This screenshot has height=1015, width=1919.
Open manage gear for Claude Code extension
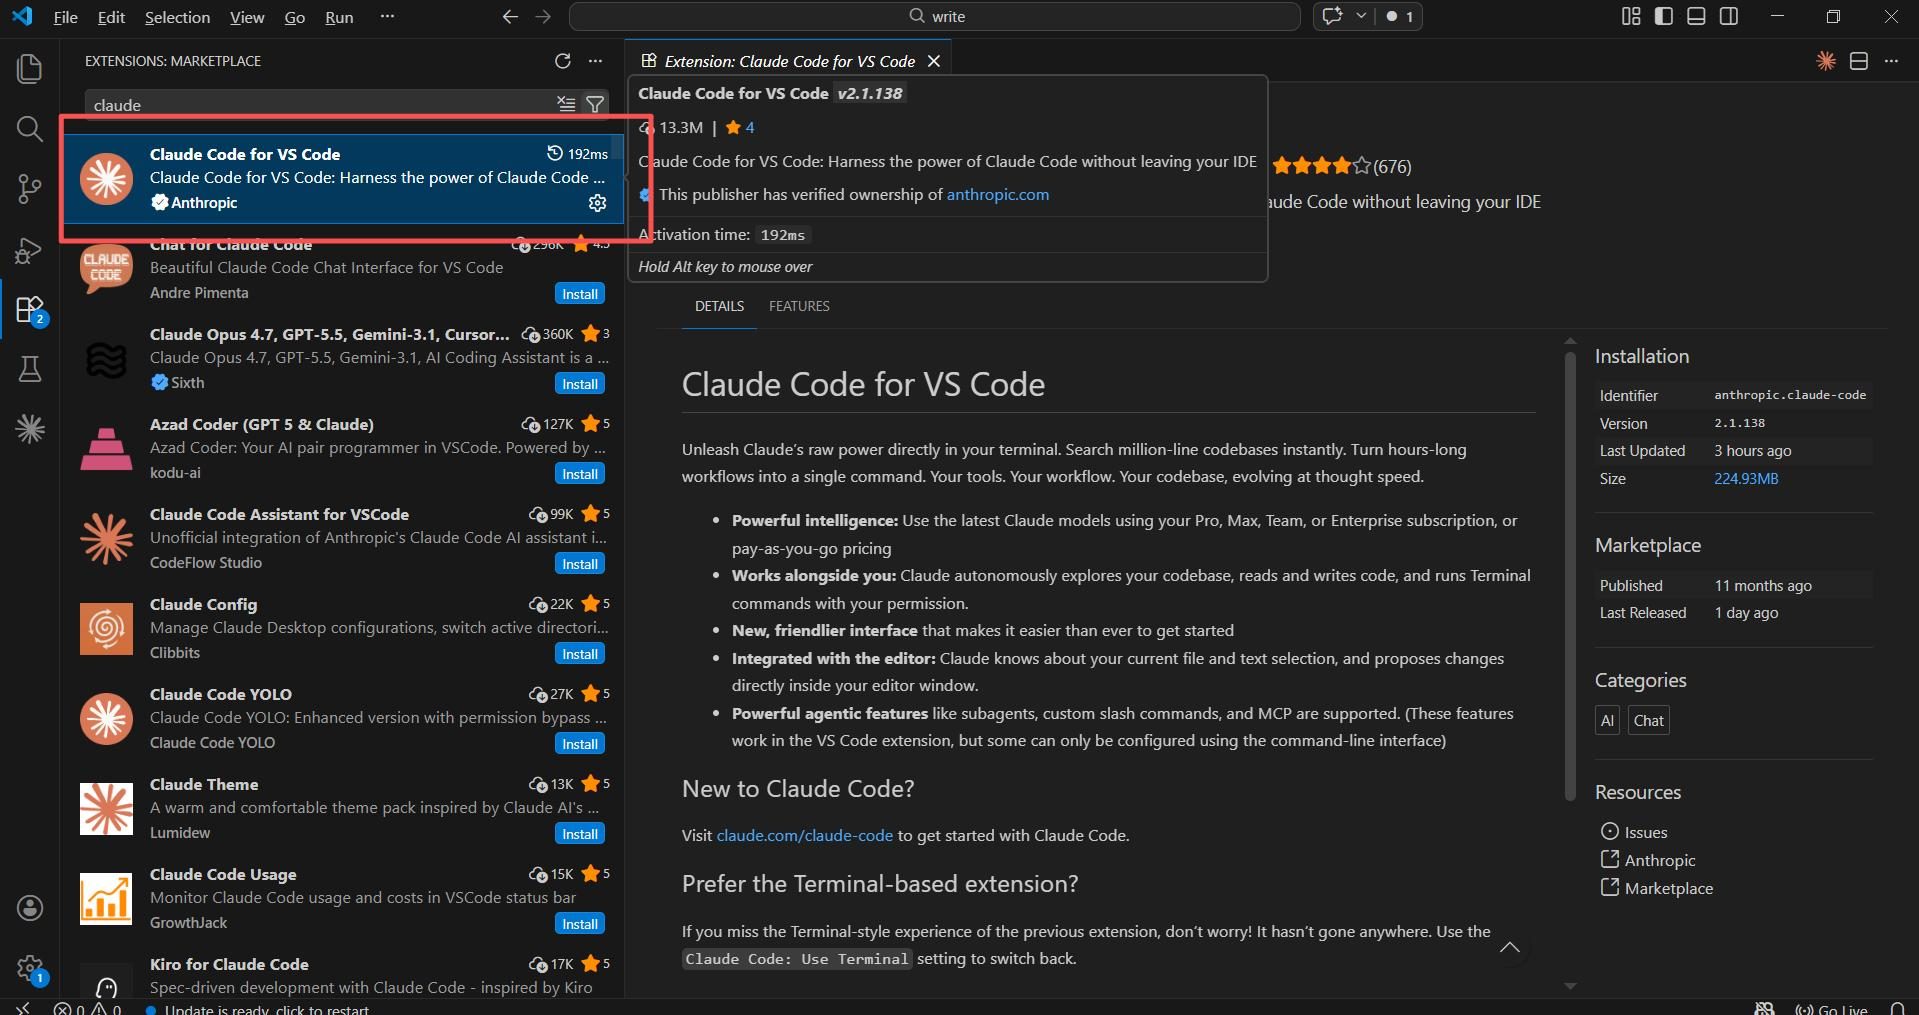point(597,203)
